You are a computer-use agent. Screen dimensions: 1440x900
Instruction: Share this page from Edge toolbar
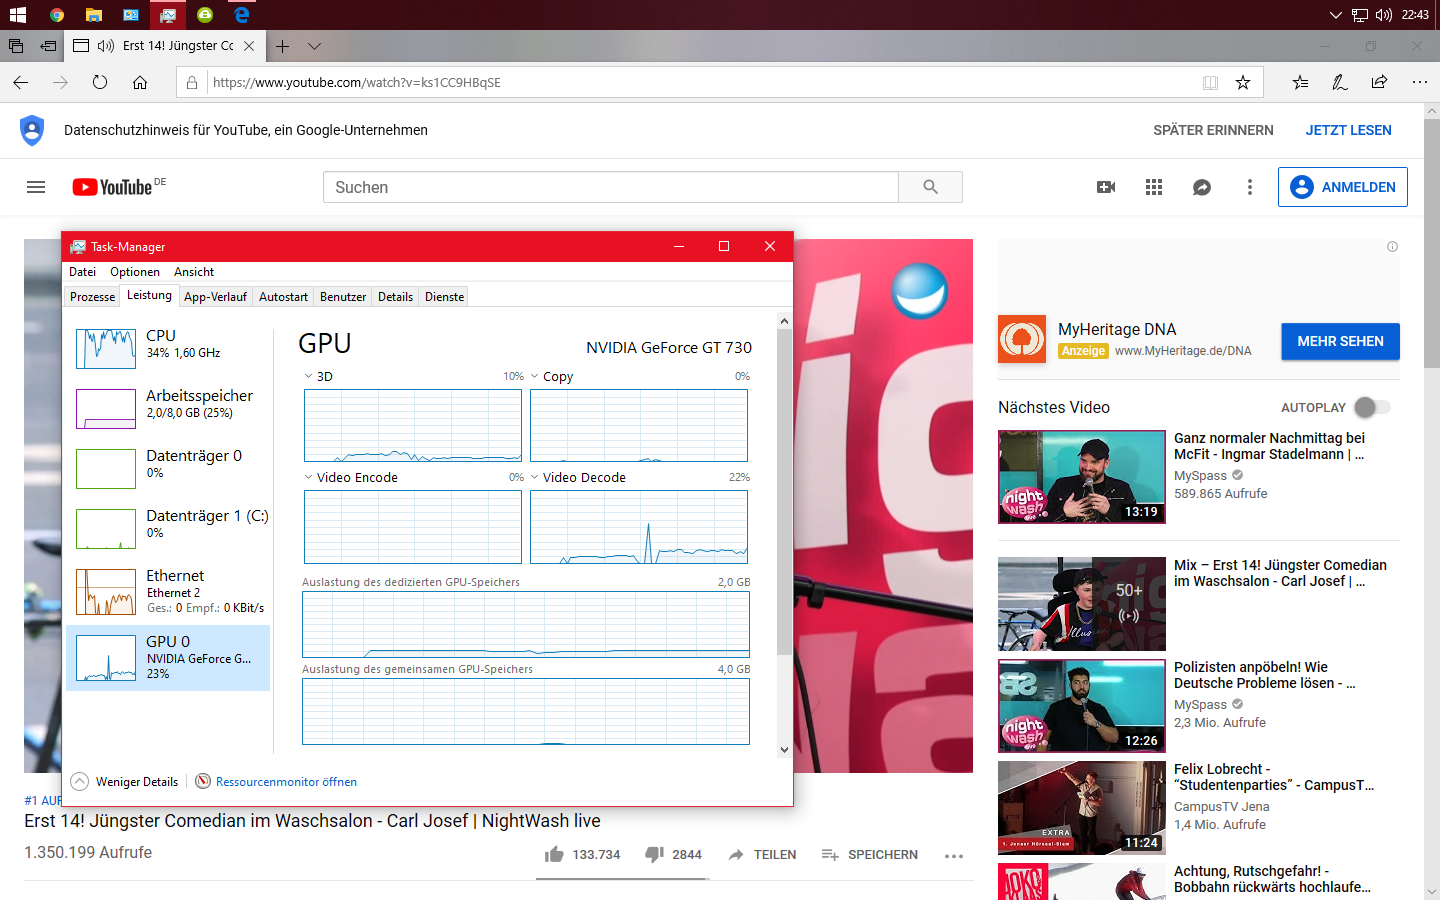tap(1379, 82)
